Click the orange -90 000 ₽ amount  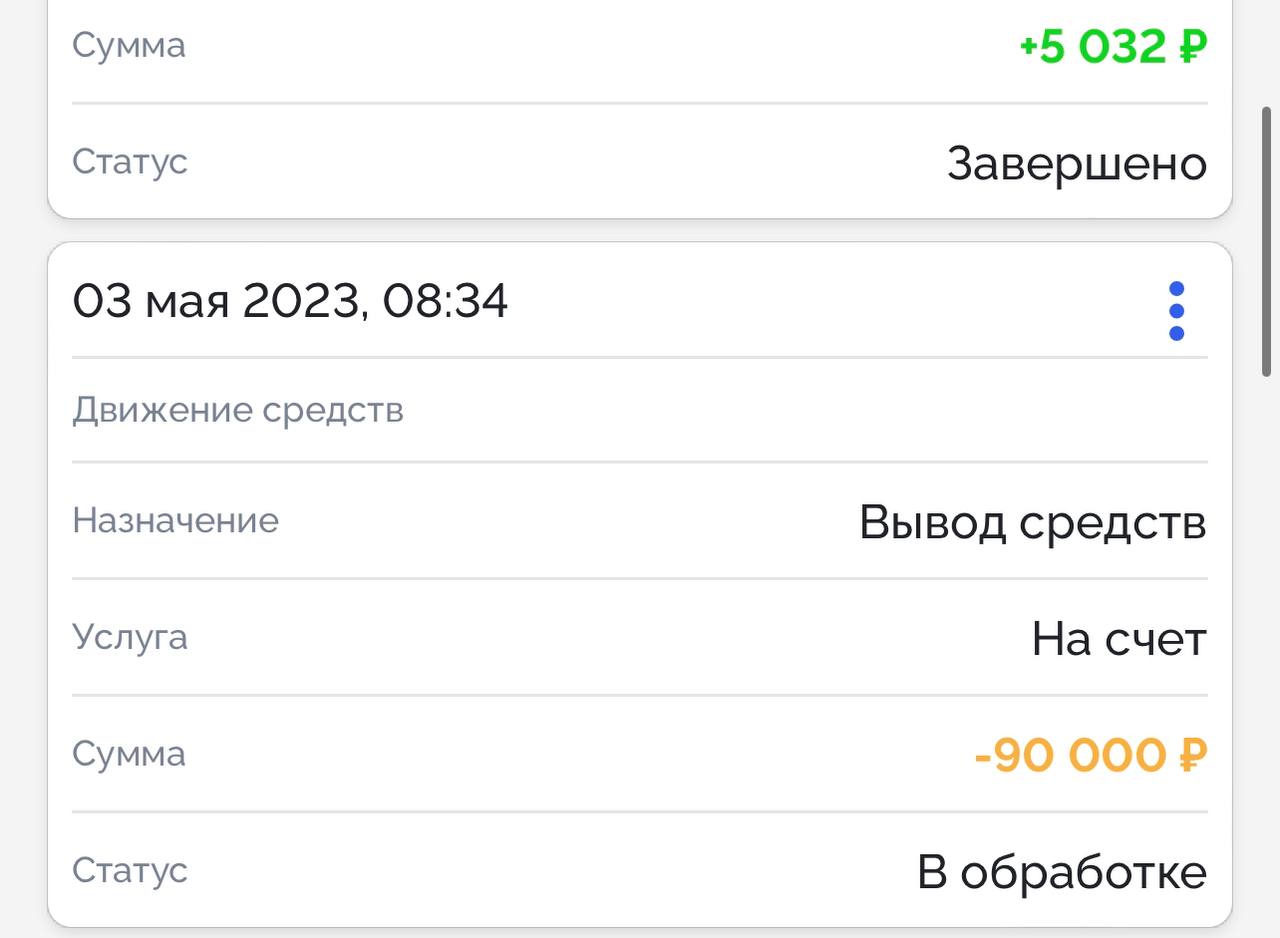click(x=1090, y=755)
